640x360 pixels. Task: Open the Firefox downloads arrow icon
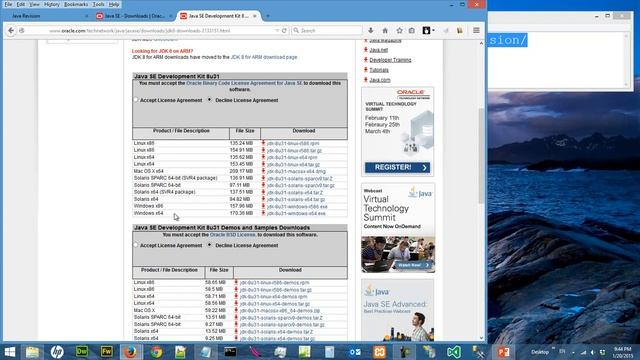(x=371, y=30)
